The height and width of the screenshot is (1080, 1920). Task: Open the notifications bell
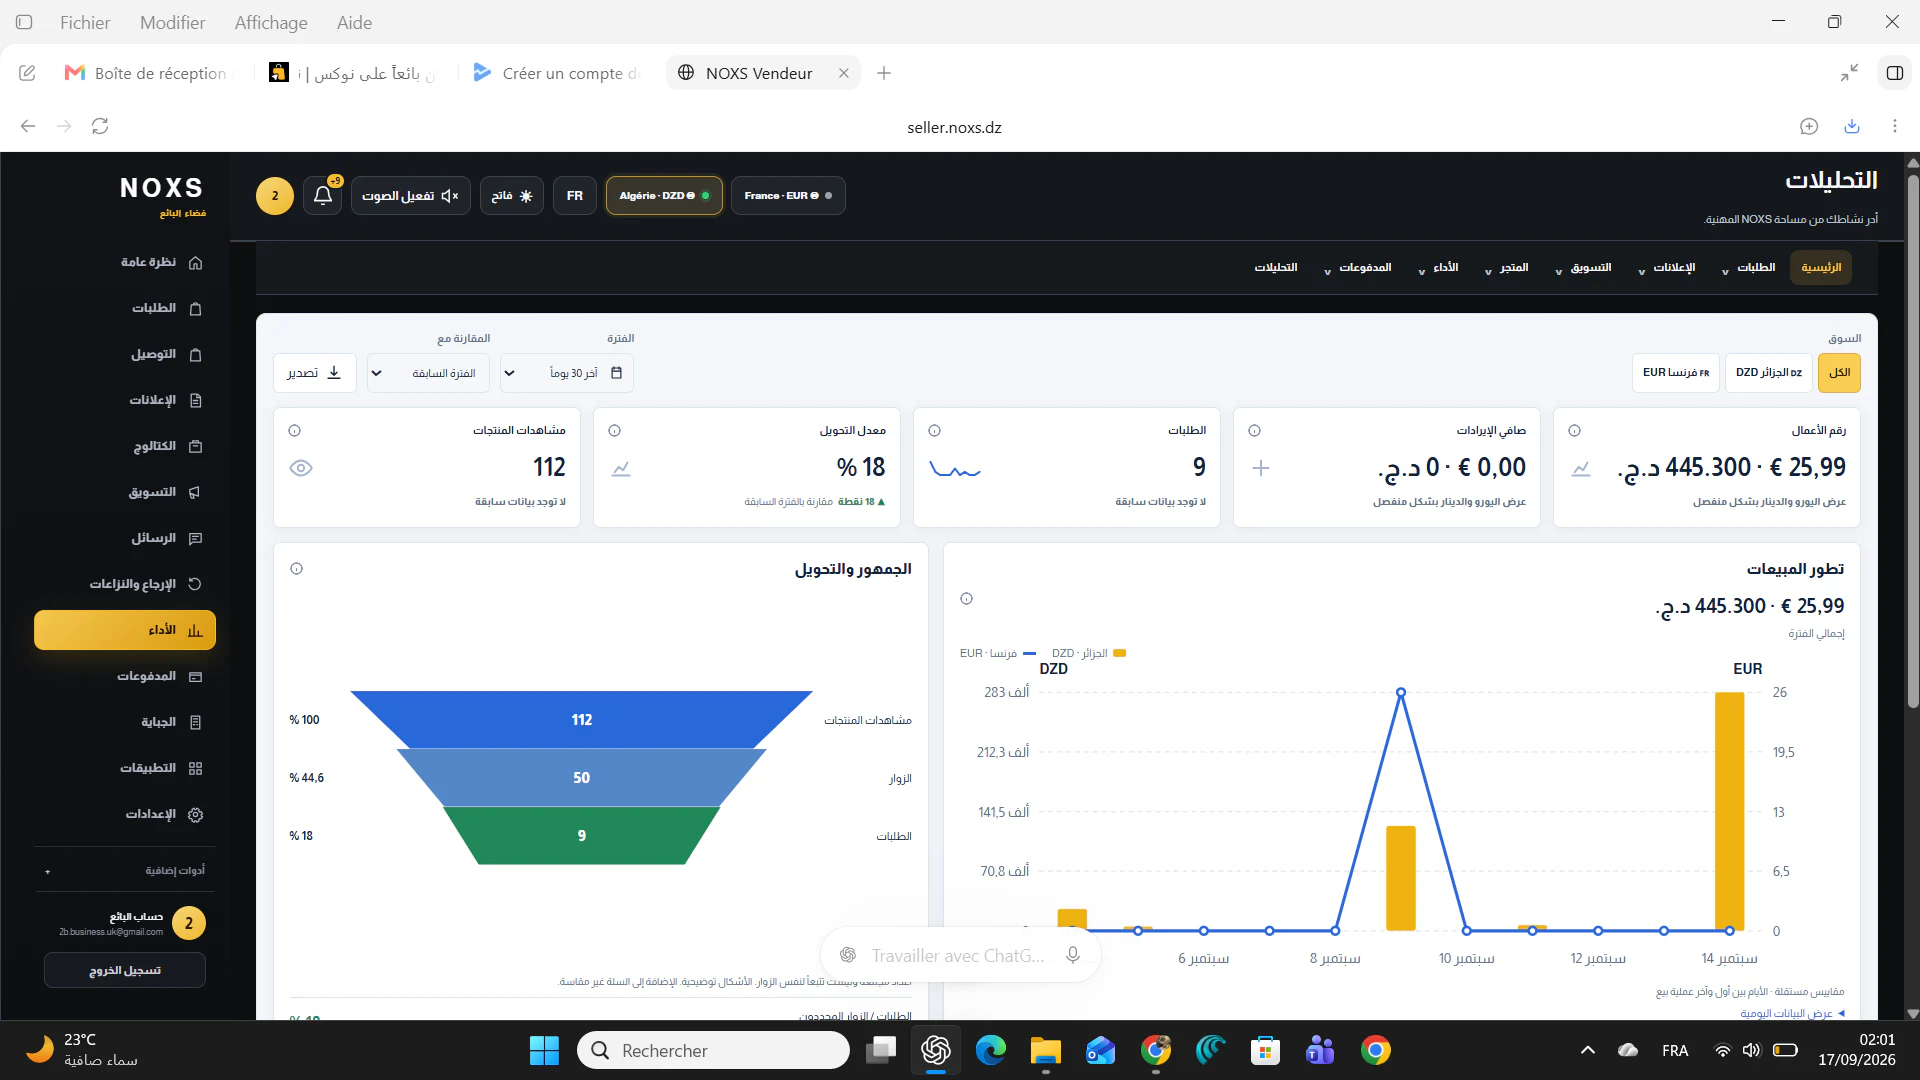point(323,196)
